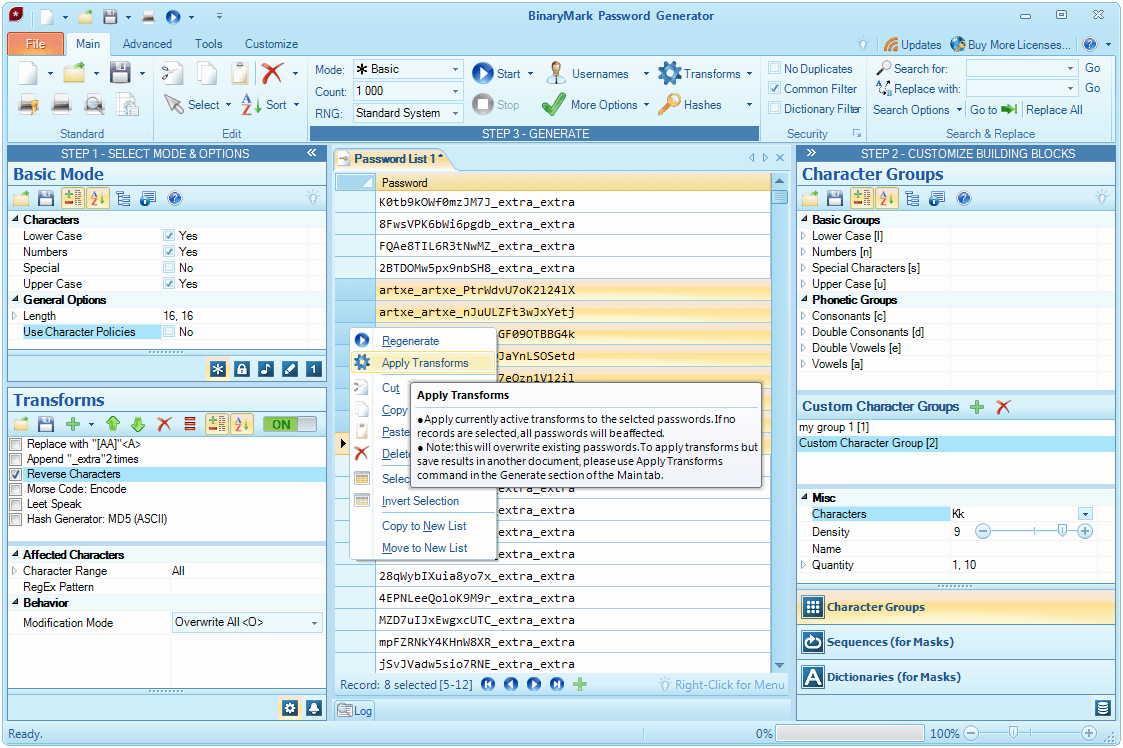
Task: Open help in Character Groups toolbar
Action: point(964,198)
